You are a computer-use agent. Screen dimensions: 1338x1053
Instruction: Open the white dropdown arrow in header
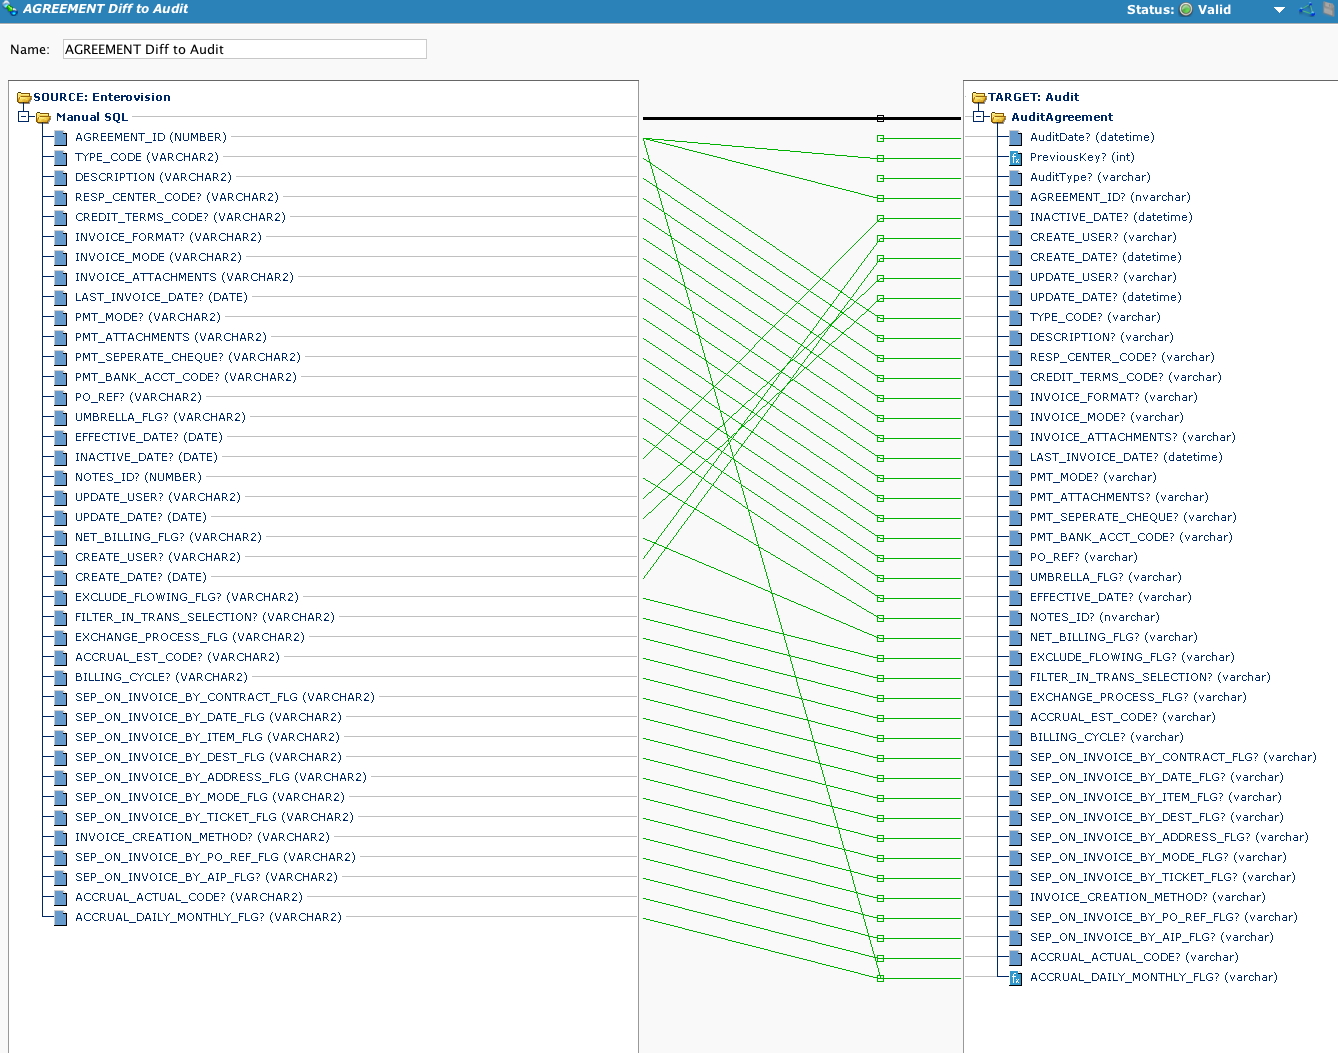[1279, 10]
